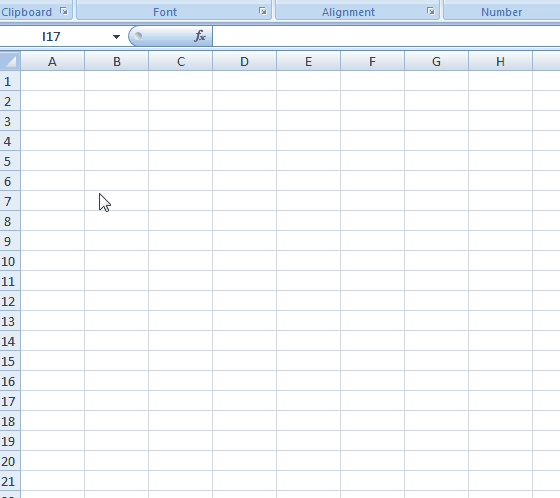
Task: Select row 8 header
Action: [x=10, y=221]
